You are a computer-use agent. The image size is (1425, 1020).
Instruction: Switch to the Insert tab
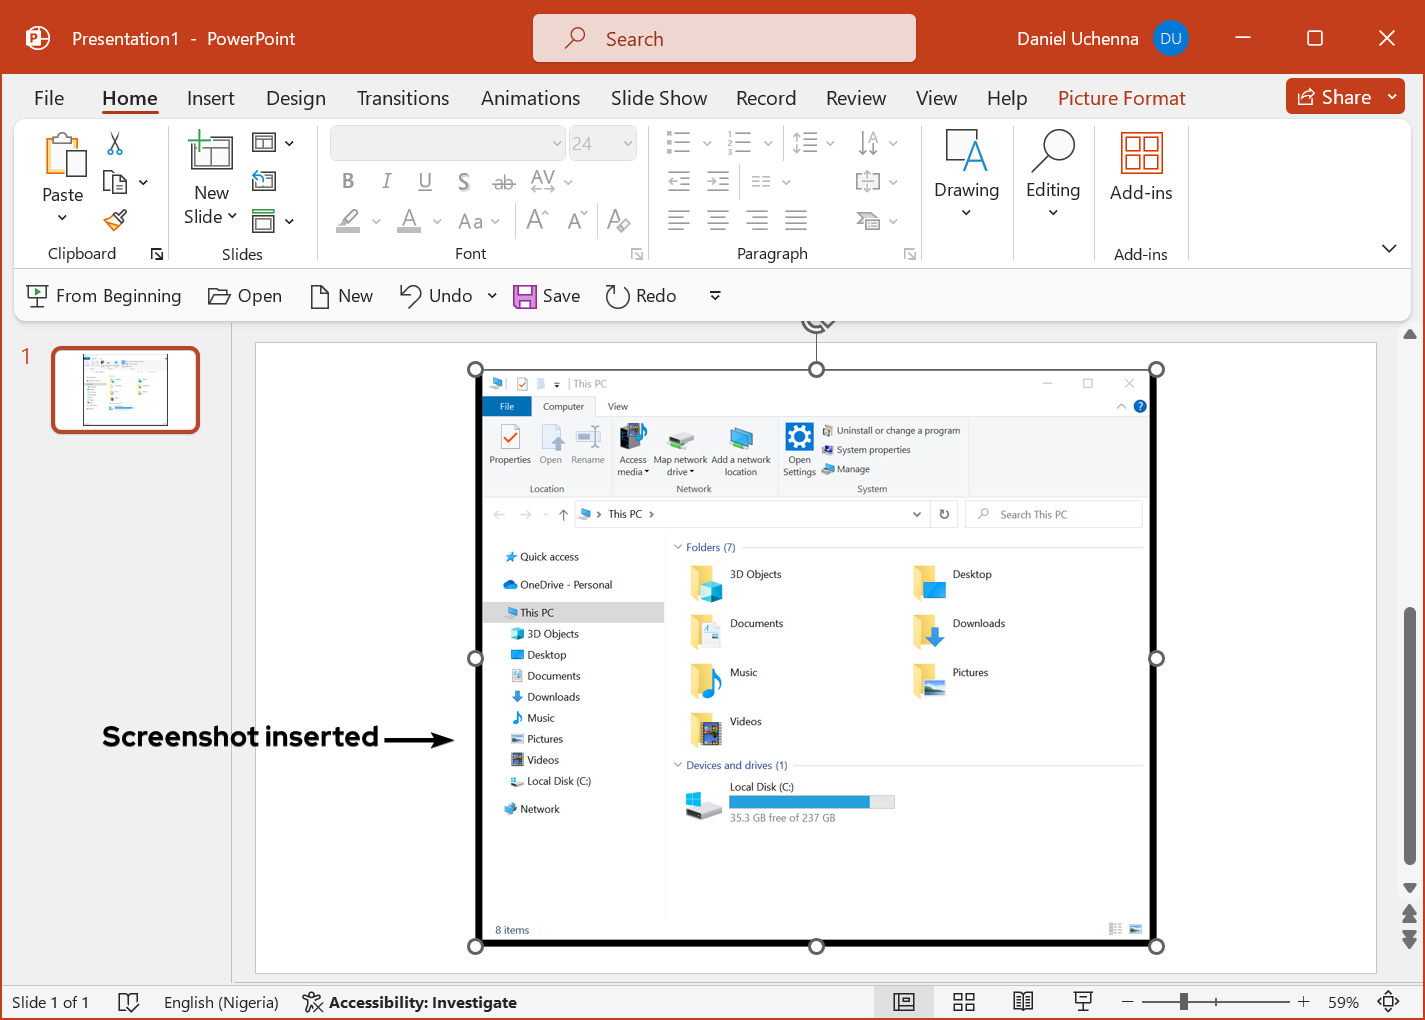pos(210,98)
